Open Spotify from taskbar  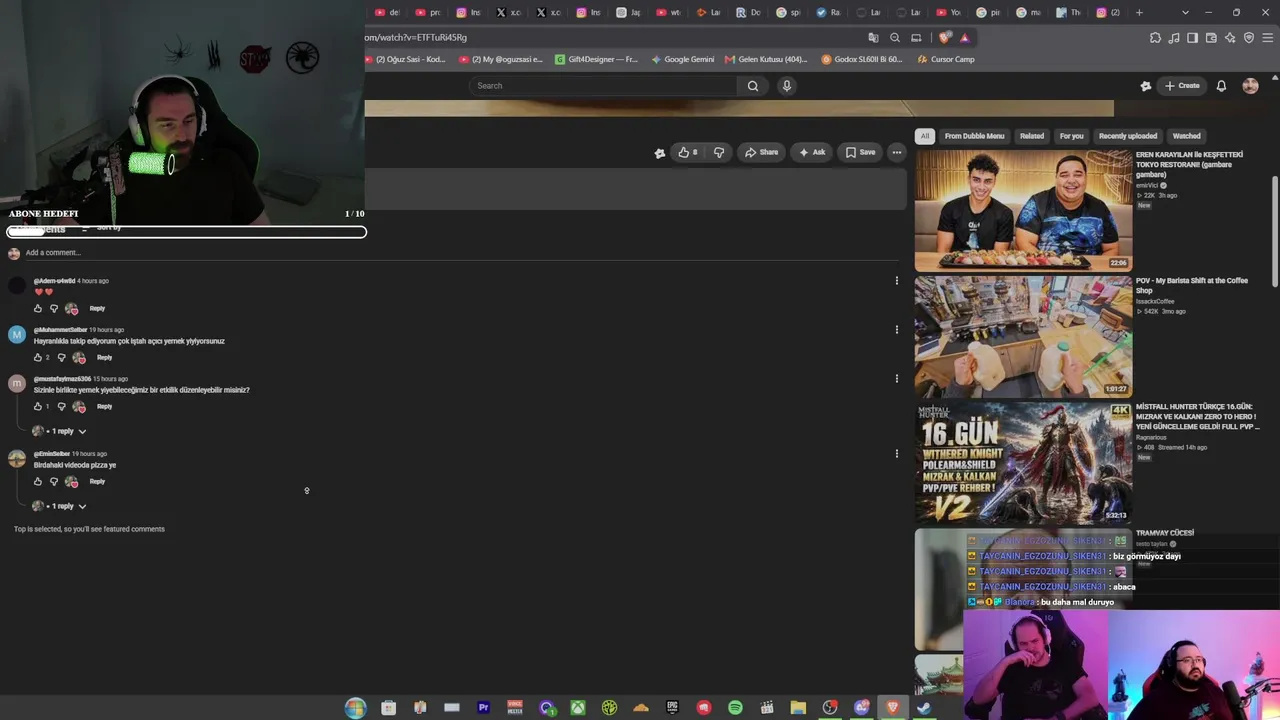click(x=735, y=708)
